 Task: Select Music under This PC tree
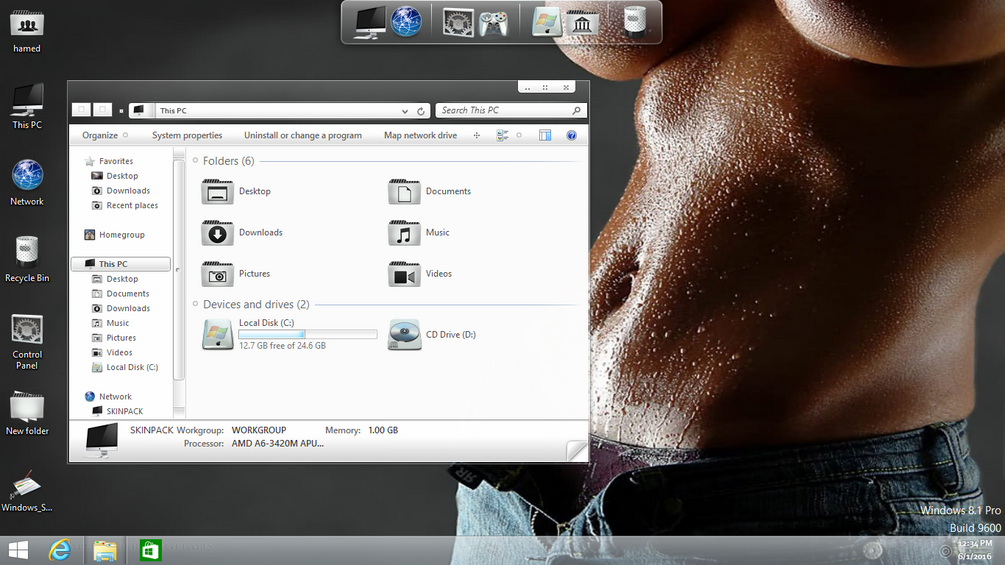point(117,323)
